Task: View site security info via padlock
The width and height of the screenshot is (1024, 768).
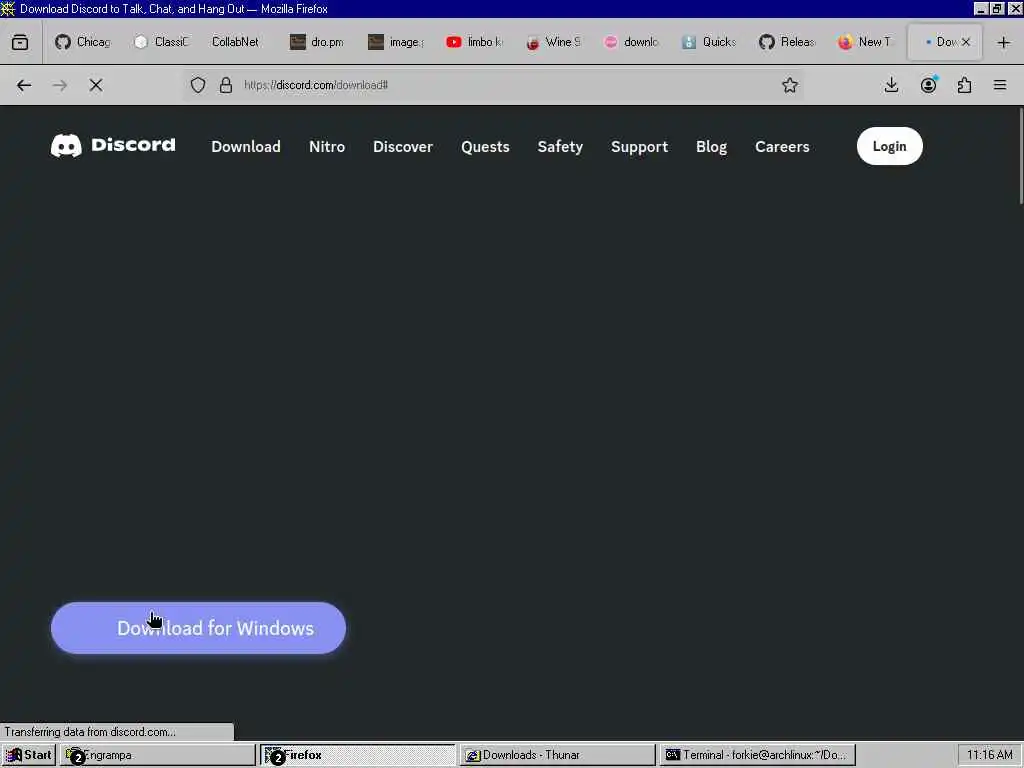Action: coord(226,86)
